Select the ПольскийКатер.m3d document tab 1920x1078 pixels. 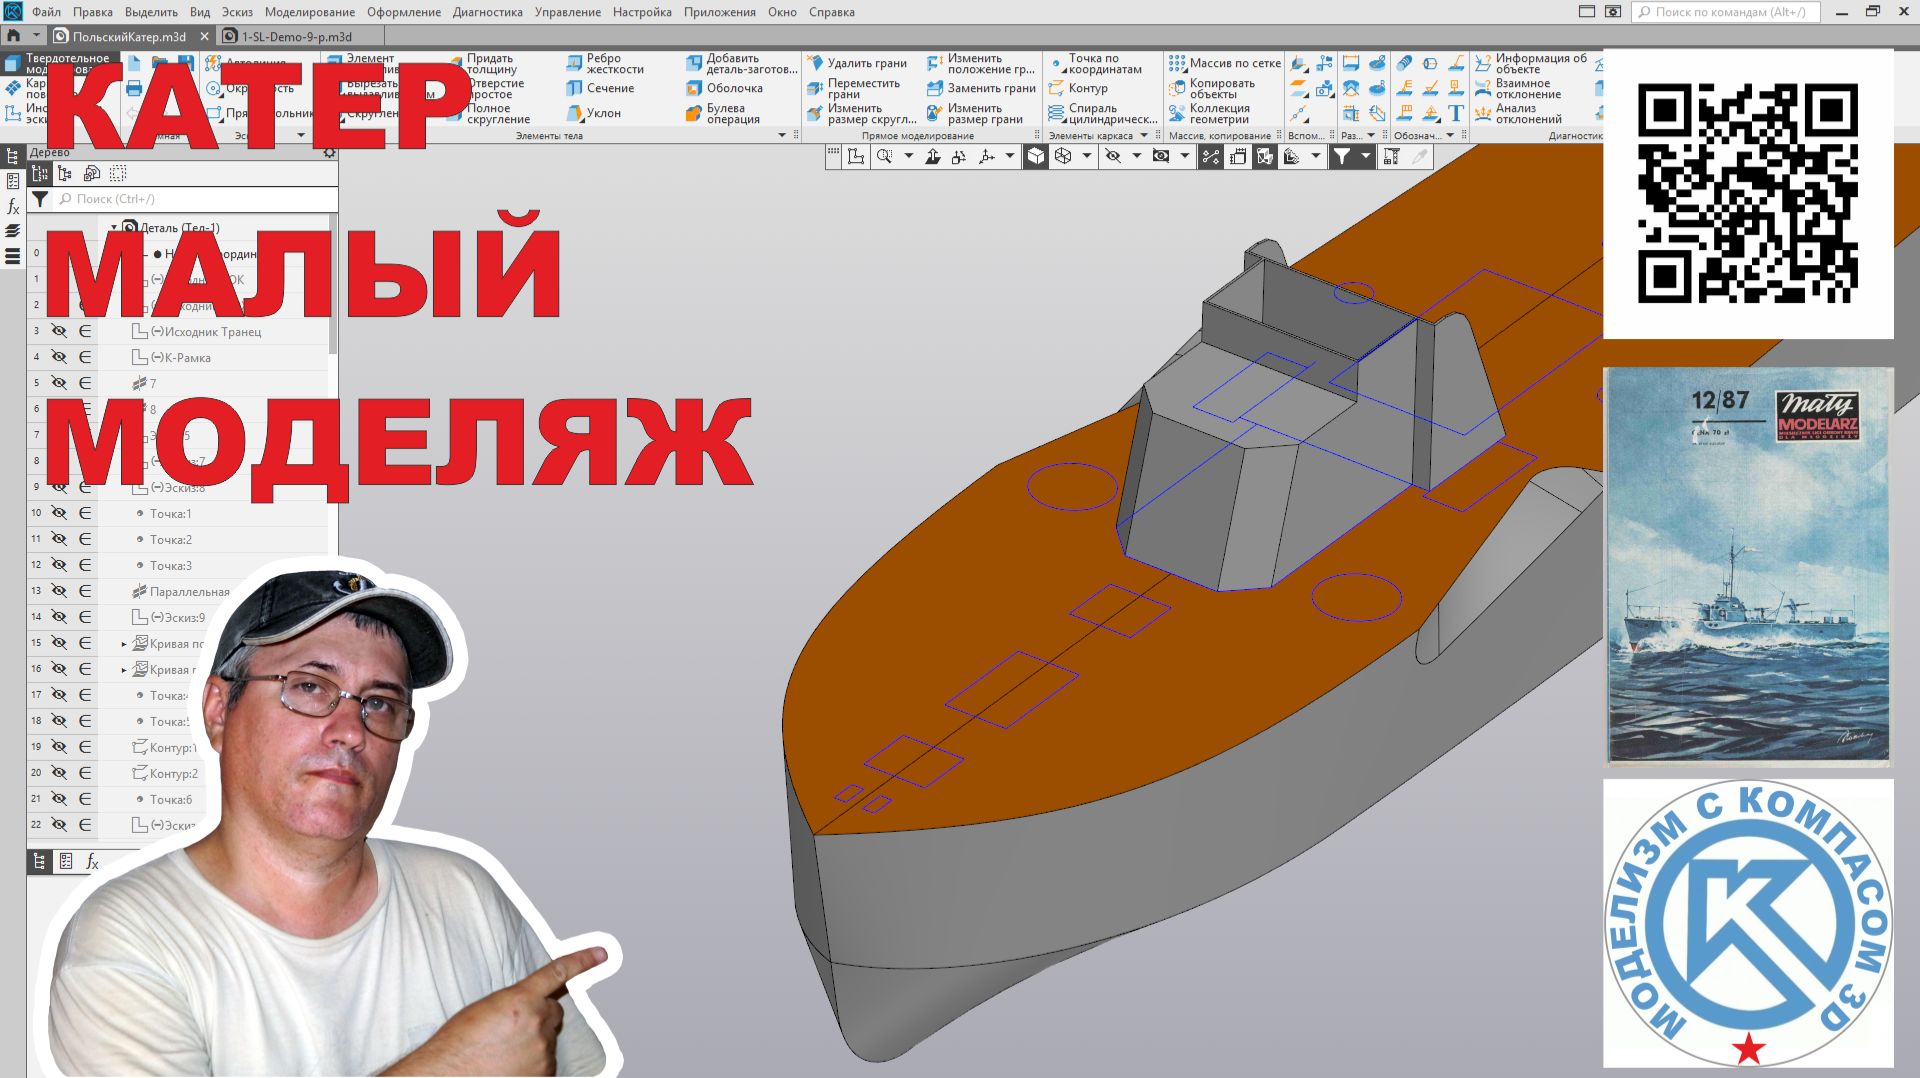point(128,36)
